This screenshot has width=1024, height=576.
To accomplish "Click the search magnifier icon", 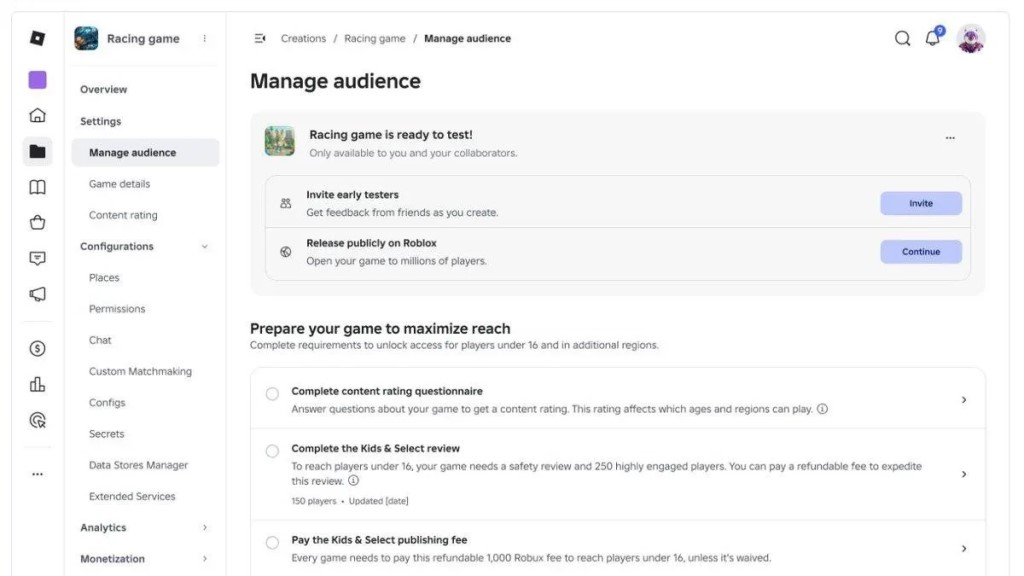I will [902, 39].
